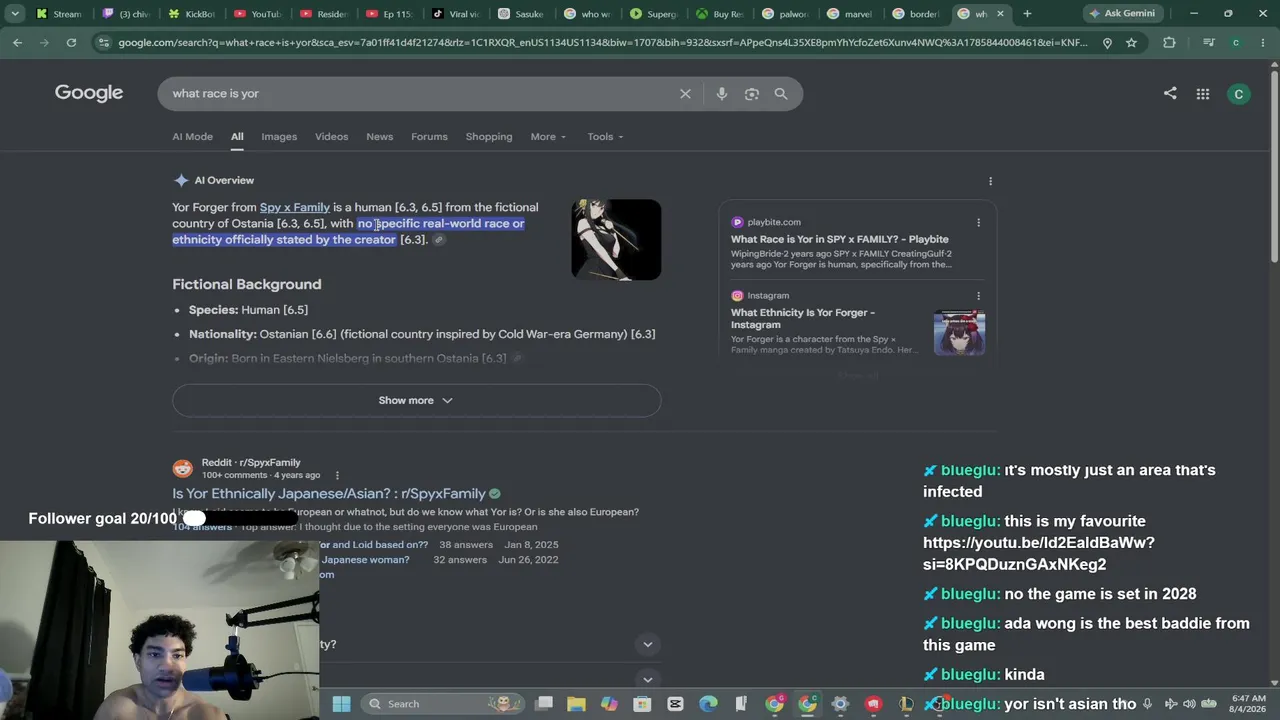Click the browser address bar URL
This screenshot has width=1280, height=720.
603,43
